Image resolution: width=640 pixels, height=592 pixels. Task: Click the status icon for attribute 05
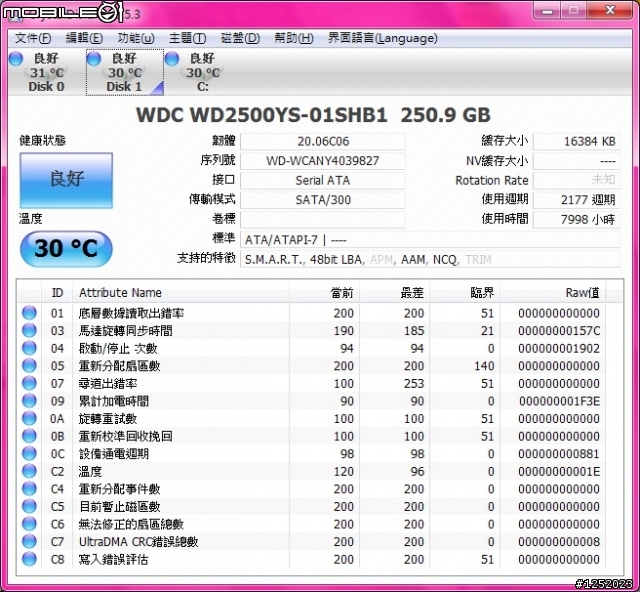pos(29,365)
